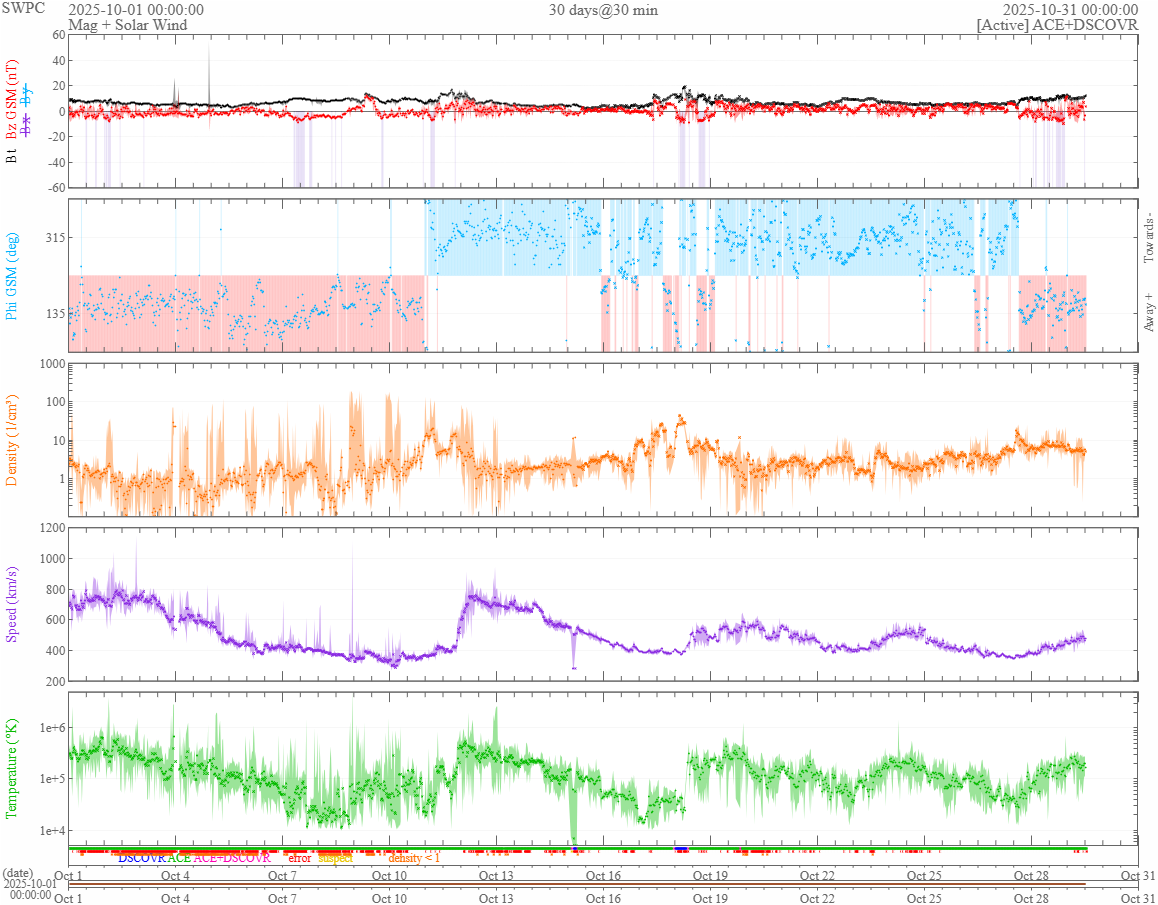Click the Phi GSM (deg) axis label
Viewport: 1158px width, 905px height.
(x=13, y=274)
